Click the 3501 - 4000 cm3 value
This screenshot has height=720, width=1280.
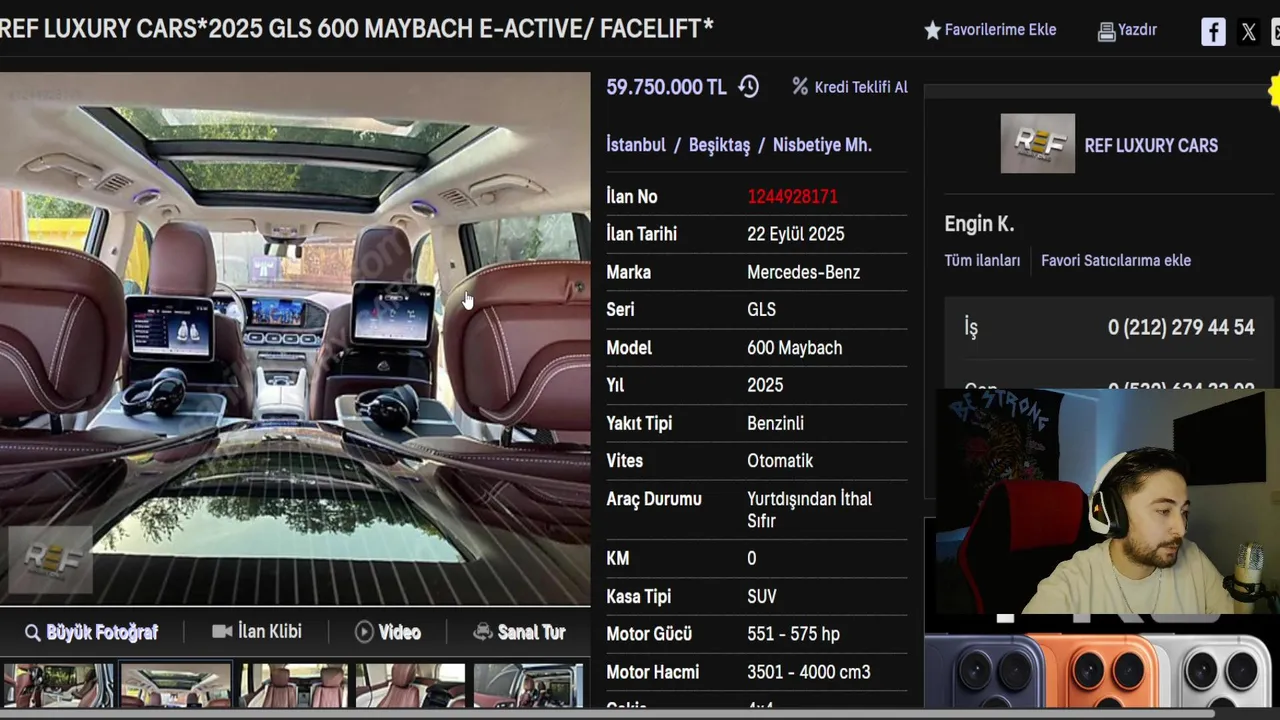click(808, 672)
